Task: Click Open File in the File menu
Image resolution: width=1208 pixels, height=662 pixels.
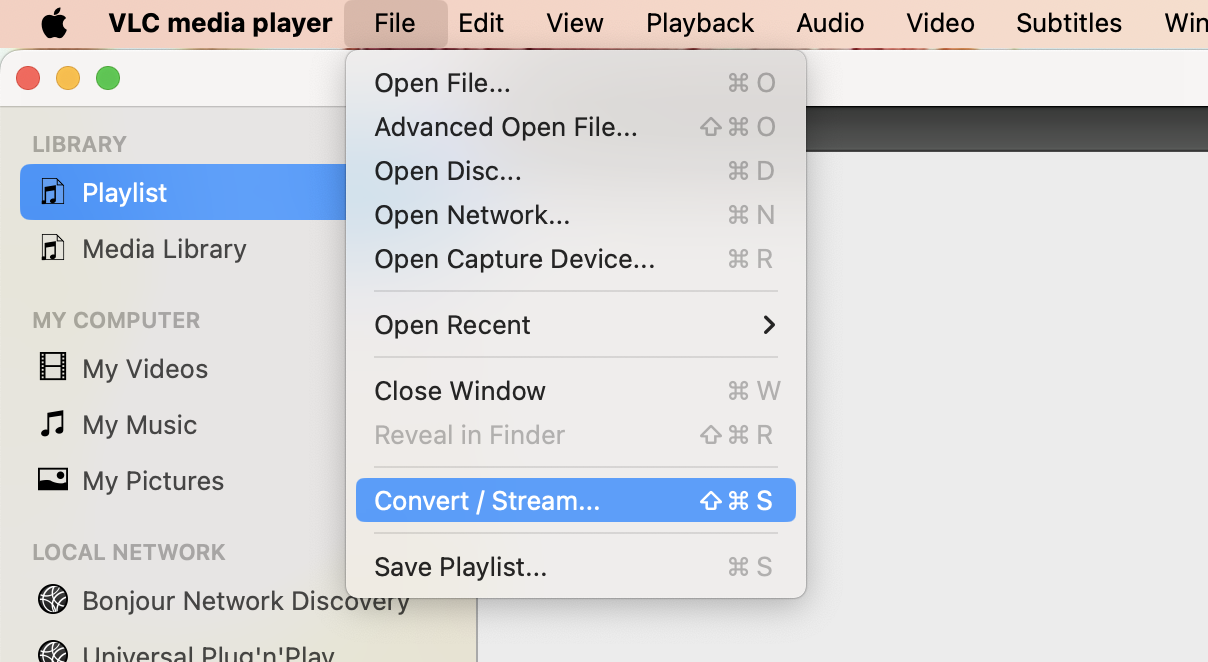Action: 443,82
